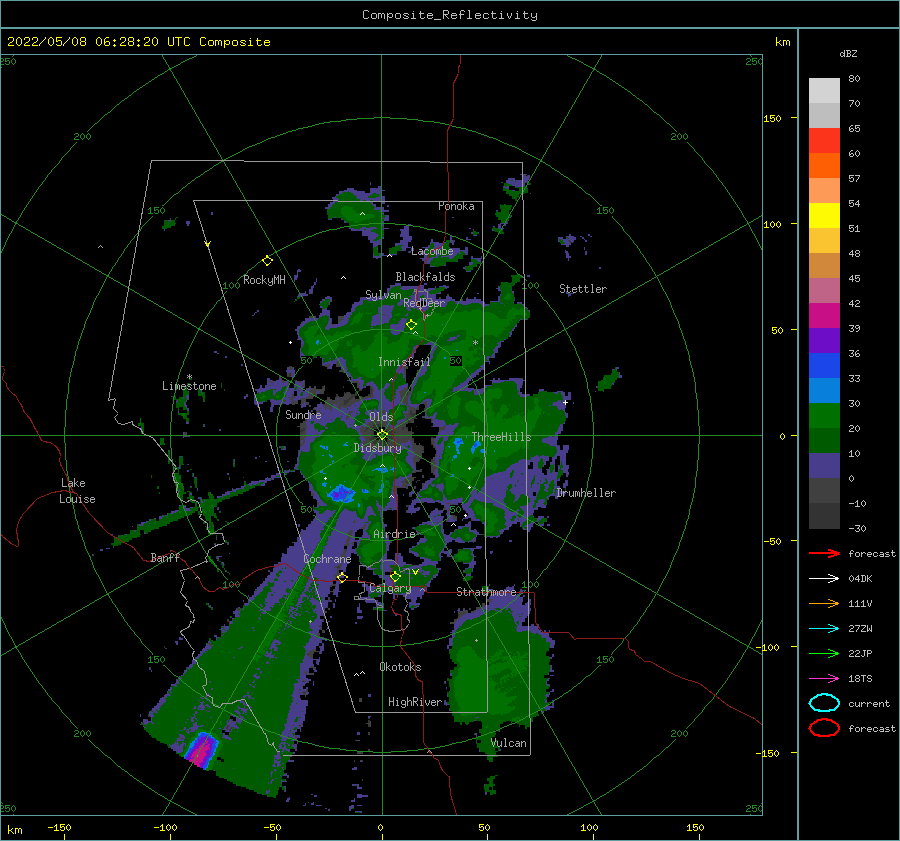900x841 pixels.
Task: Click the Composite_Reflectivity title
Action: point(450,15)
